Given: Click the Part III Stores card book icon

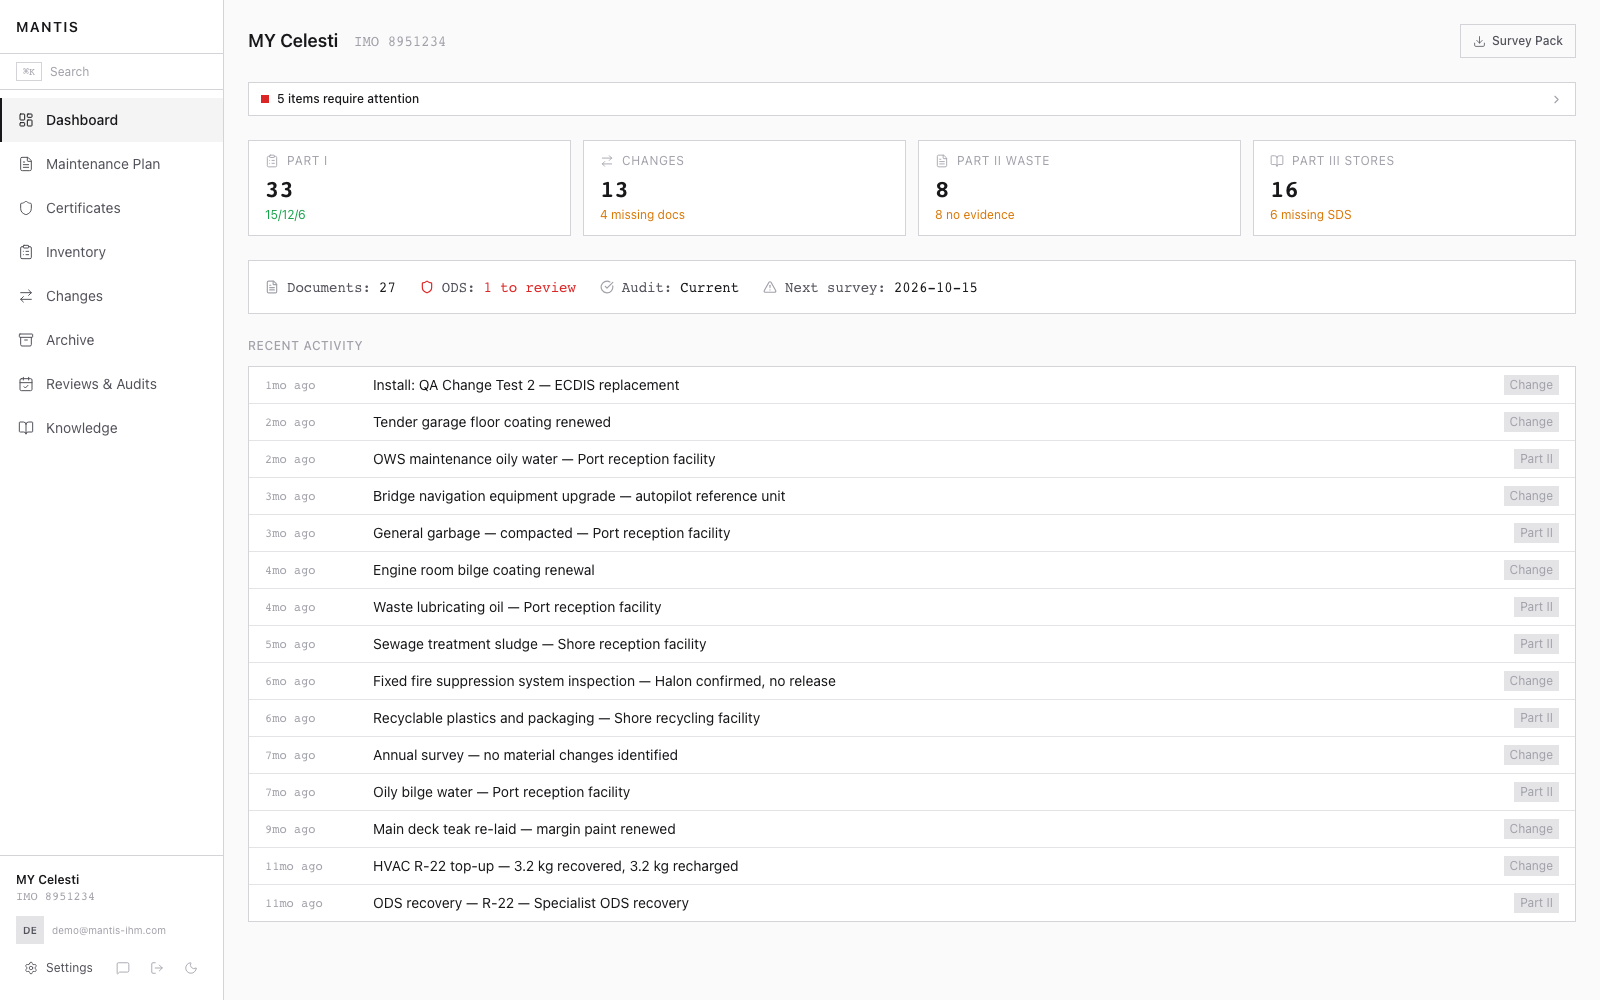Looking at the screenshot, I should coord(1277,161).
